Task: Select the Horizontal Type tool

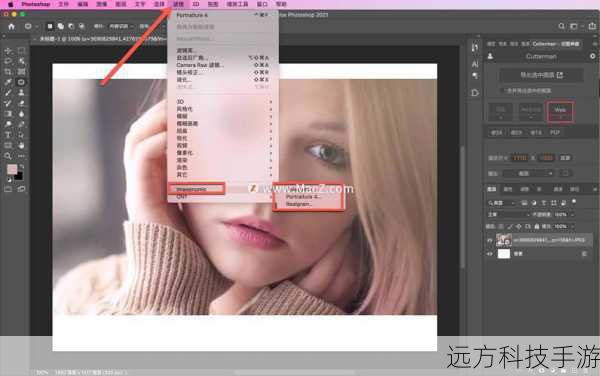Action: click(x=8, y=135)
